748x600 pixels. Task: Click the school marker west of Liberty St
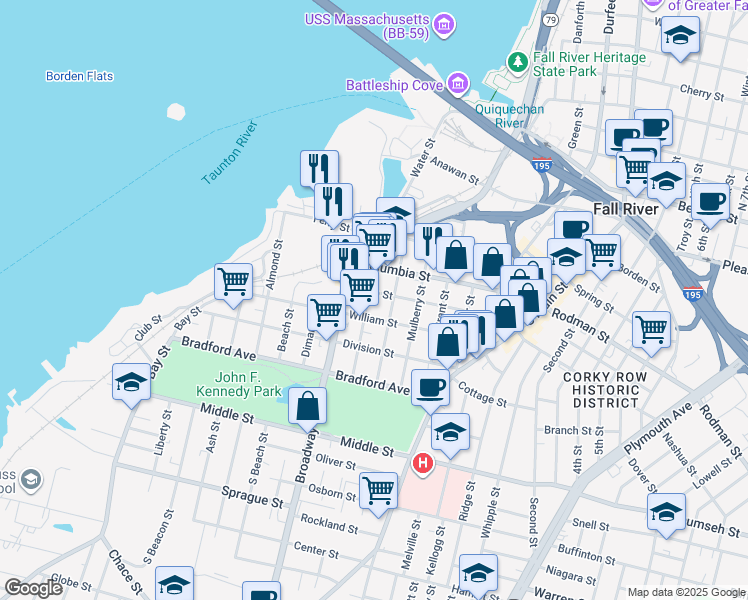[x=132, y=382]
